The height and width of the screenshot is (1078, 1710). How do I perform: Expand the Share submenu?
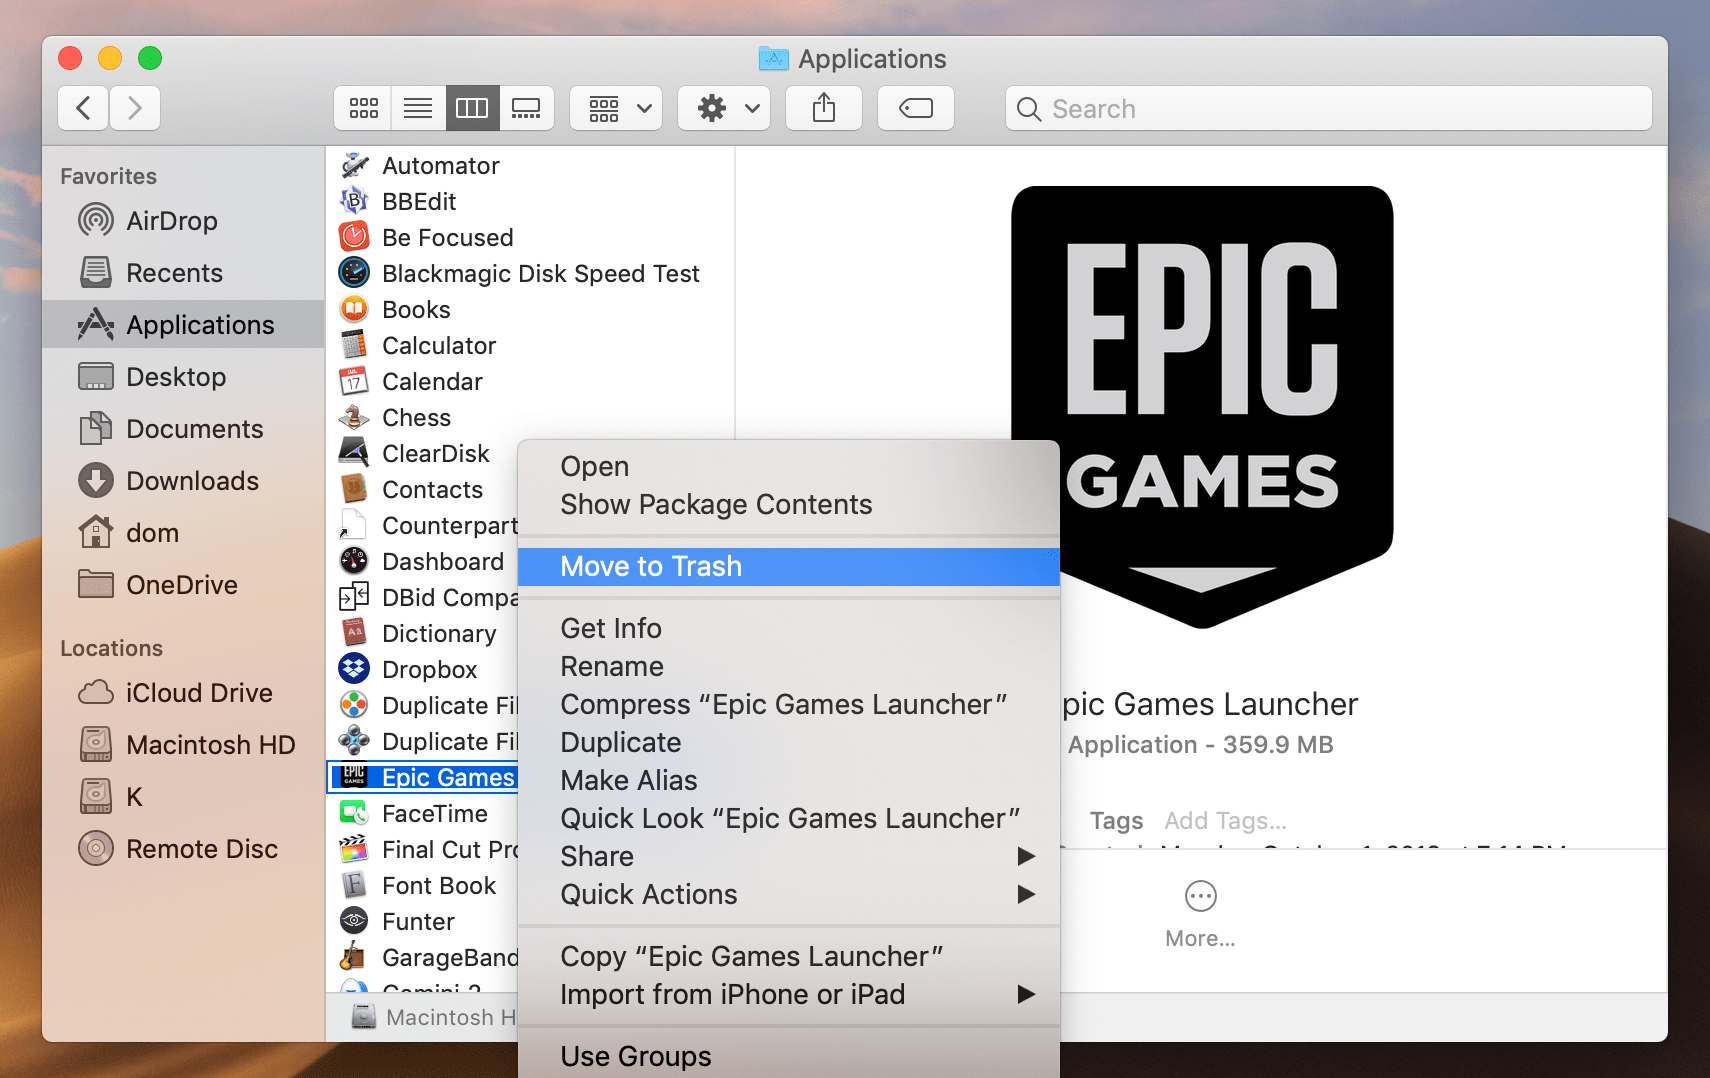point(788,857)
